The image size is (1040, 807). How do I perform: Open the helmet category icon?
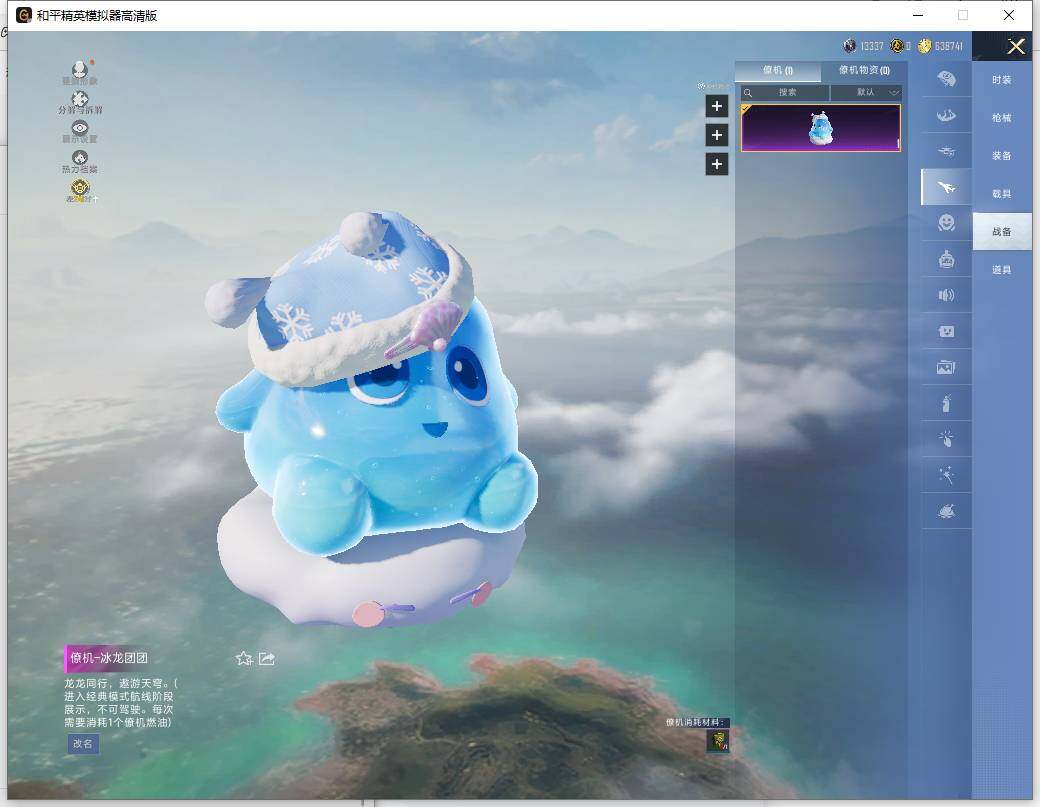tap(946, 80)
